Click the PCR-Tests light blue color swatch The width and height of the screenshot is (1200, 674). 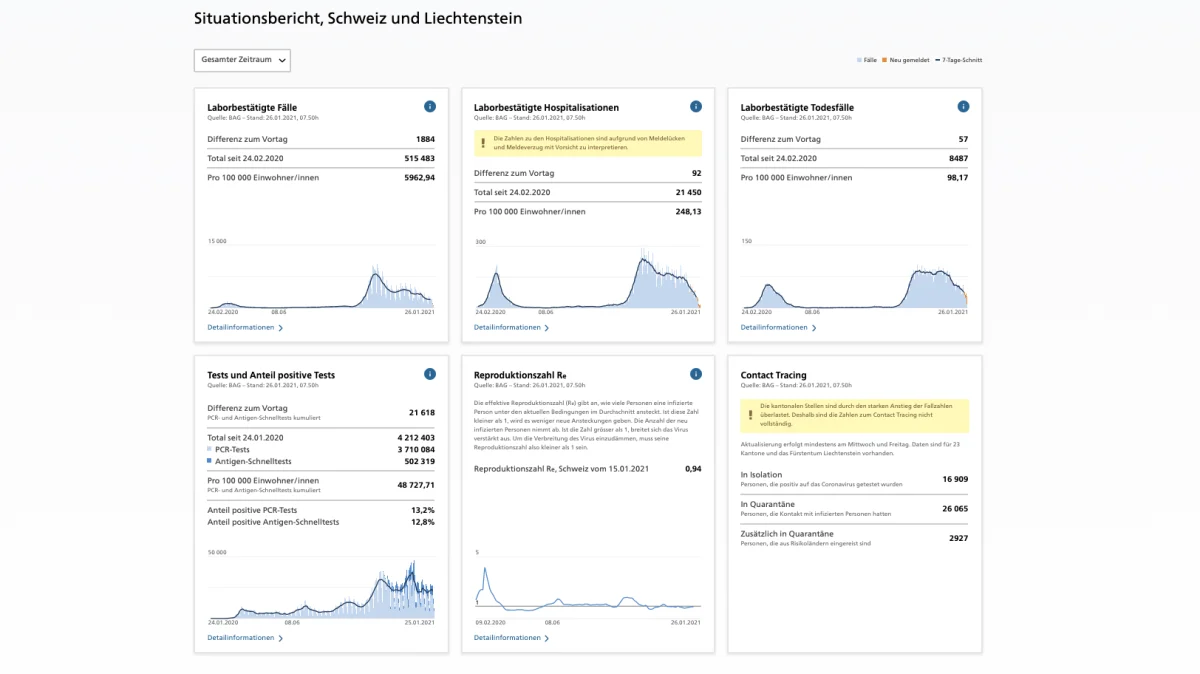coord(210,450)
